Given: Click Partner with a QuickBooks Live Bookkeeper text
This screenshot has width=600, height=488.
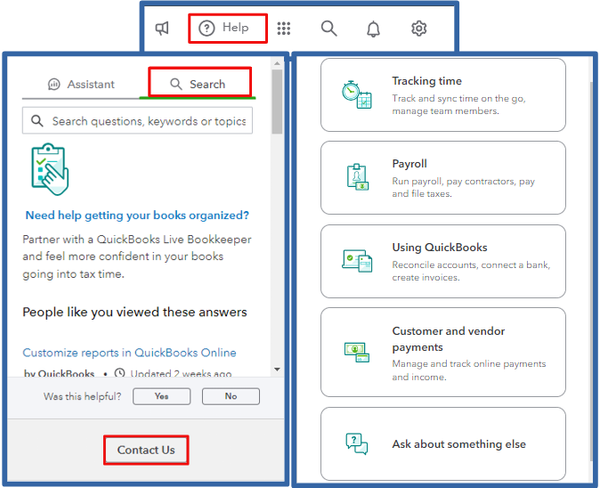Looking at the screenshot, I should click(x=137, y=256).
